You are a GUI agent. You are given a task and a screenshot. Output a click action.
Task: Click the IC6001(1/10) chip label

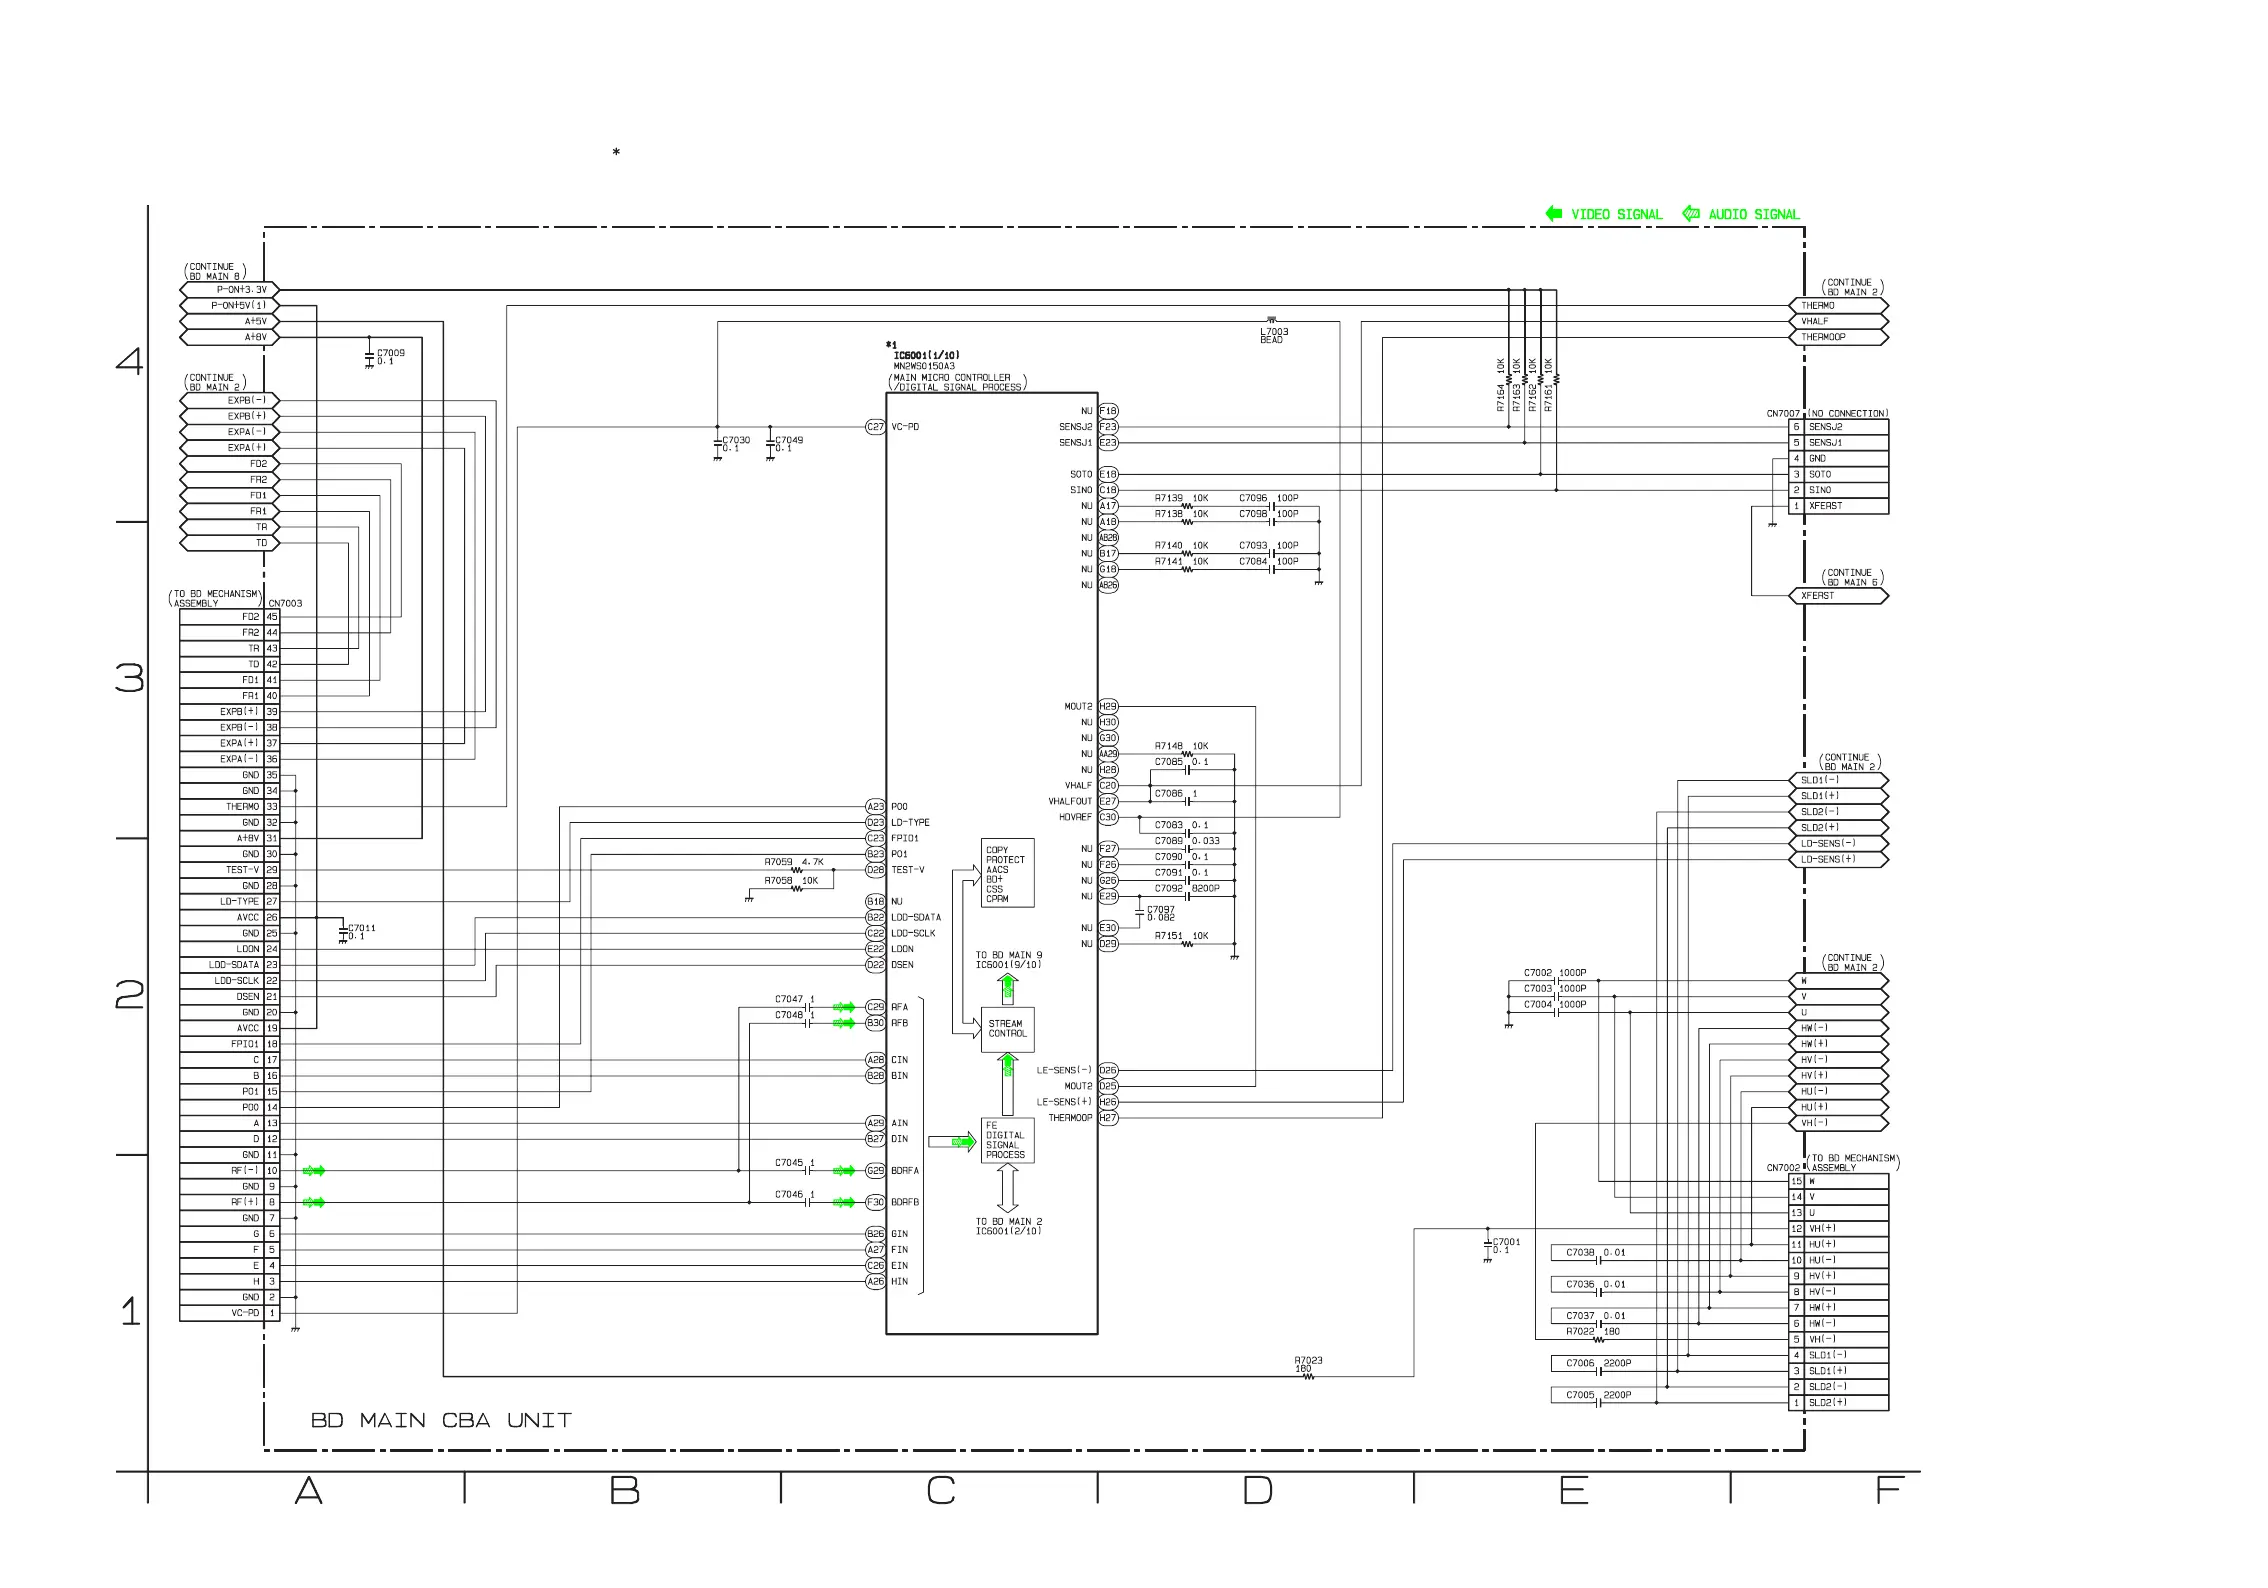pyautogui.click(x=926, y=355)
